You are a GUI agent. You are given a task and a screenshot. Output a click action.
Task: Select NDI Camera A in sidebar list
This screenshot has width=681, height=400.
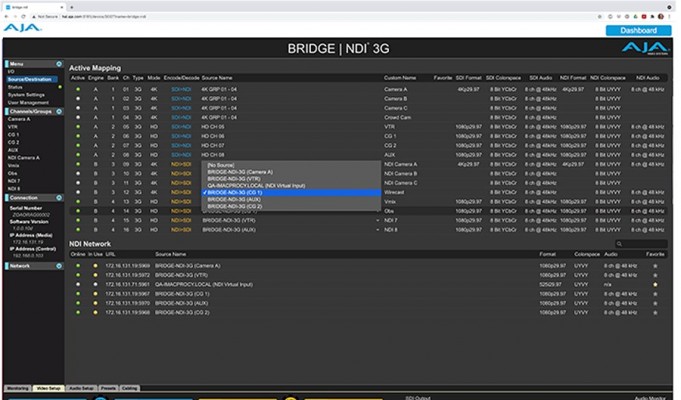click(23, 158)
